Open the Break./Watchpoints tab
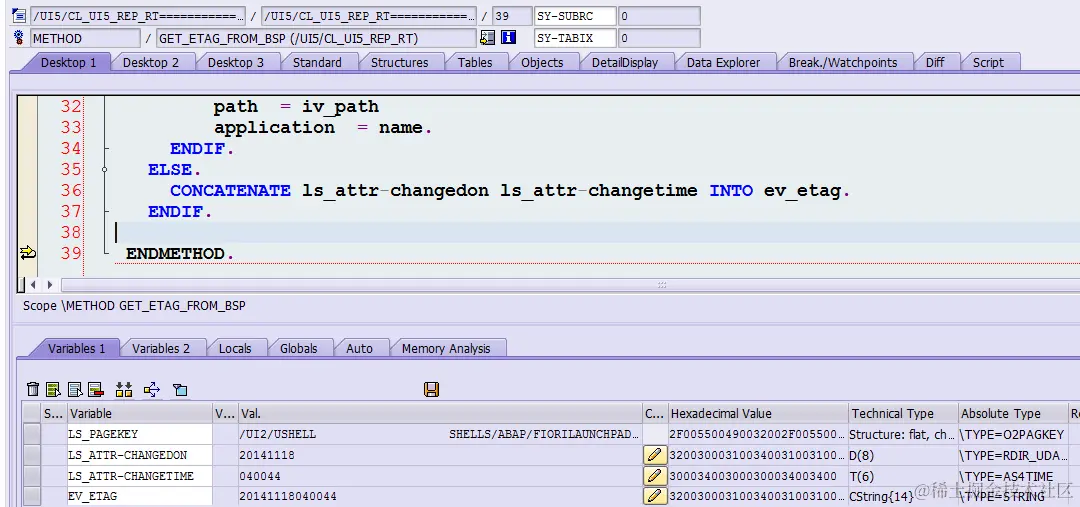1080x507 pixels. 843,63
